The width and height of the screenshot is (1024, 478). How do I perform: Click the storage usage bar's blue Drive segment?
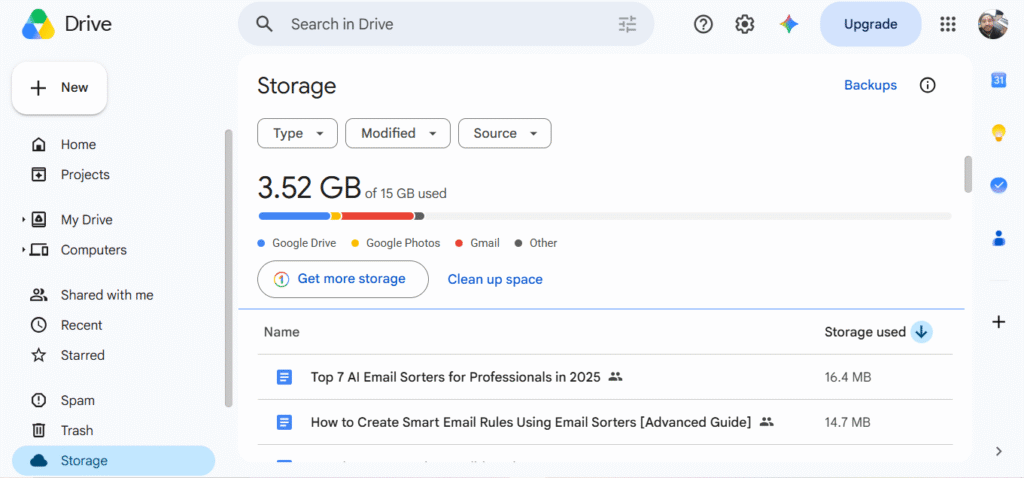(x=295, y=216)
